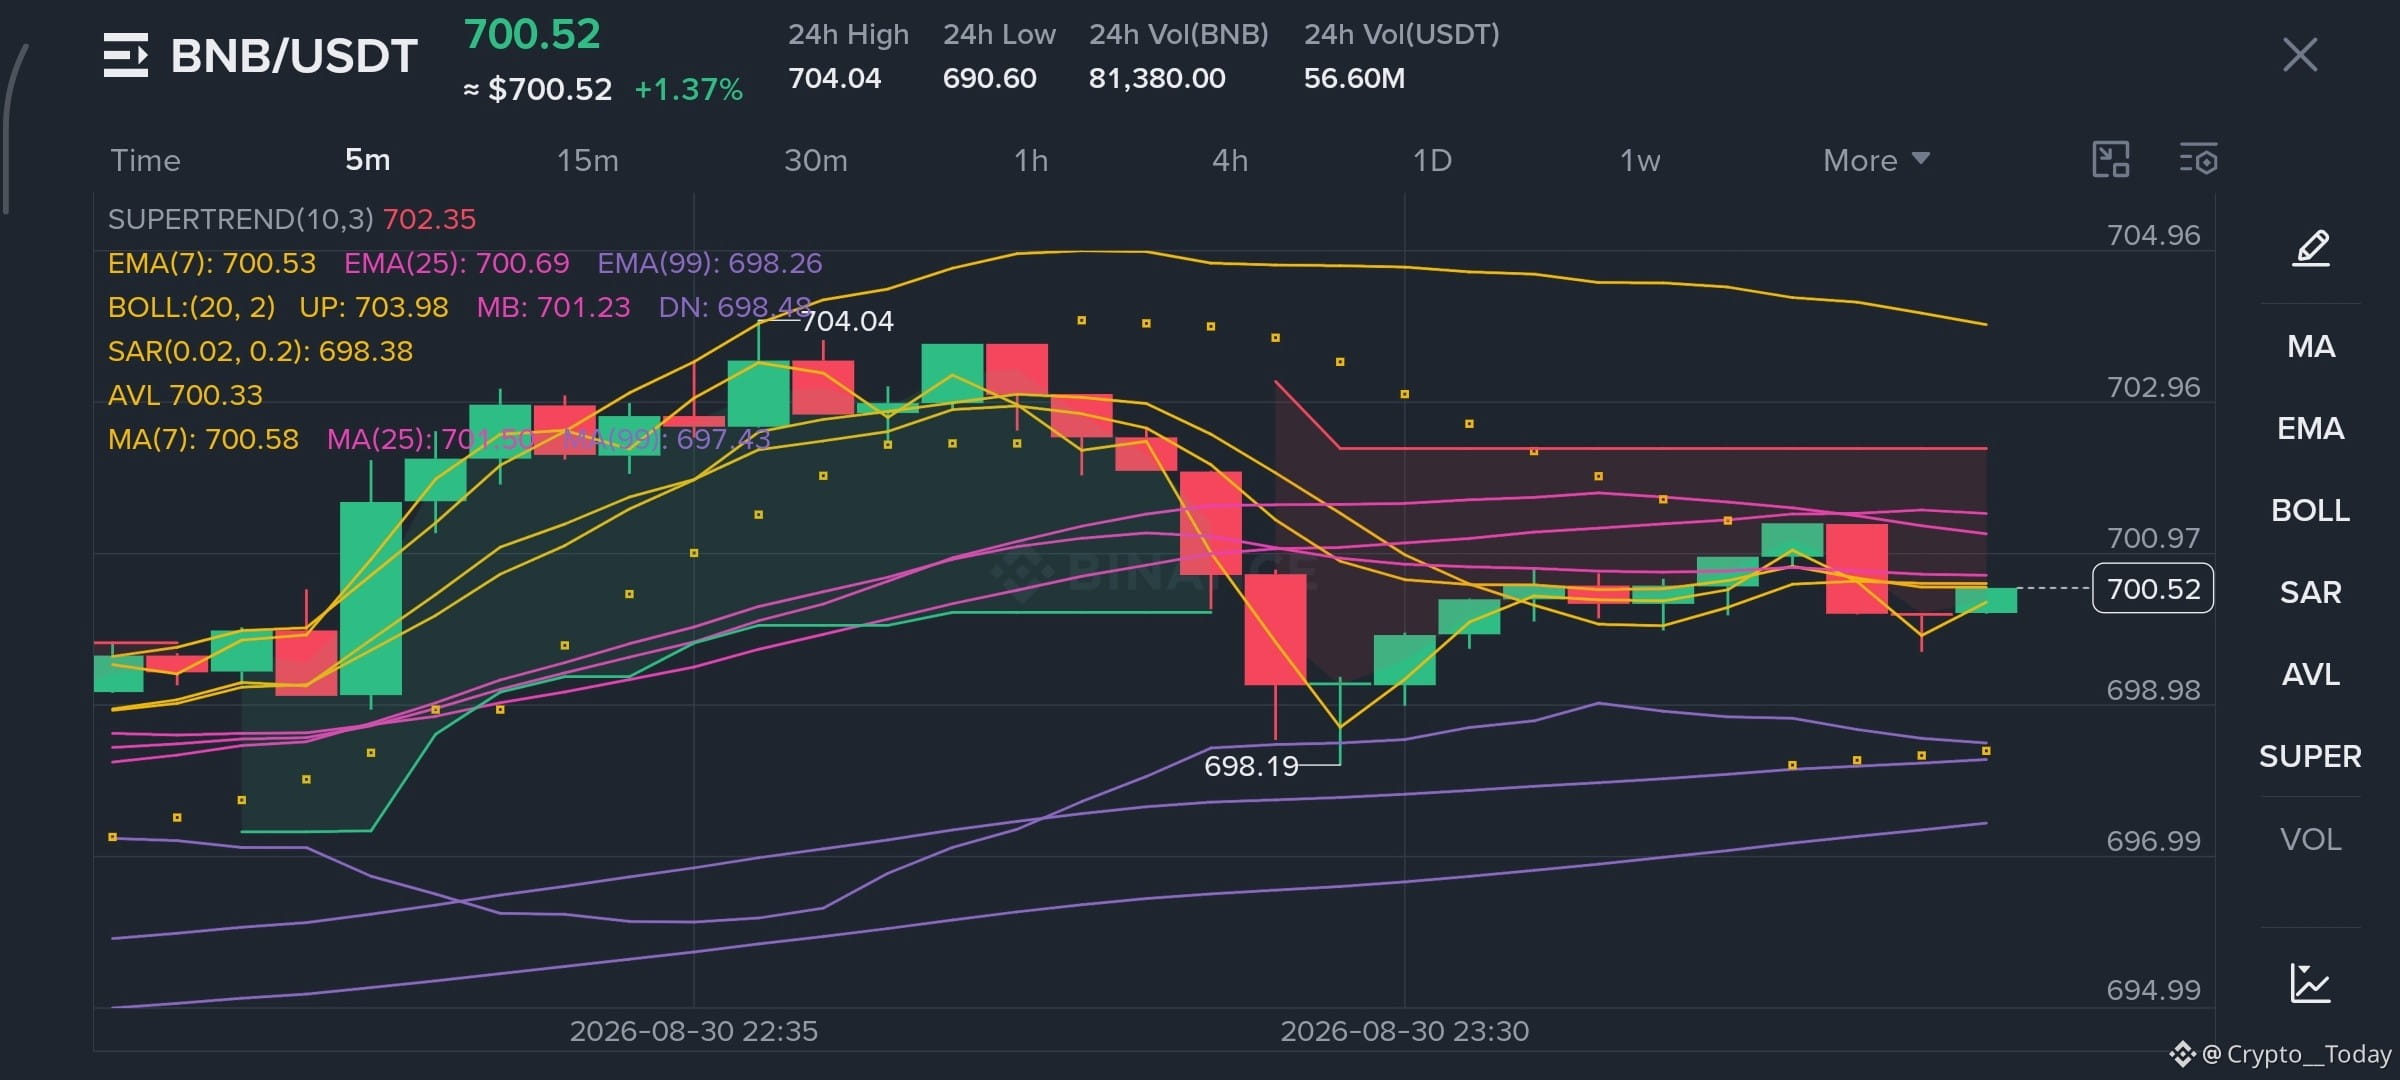Toggle the EMA indicator
Image resolution: width=2400 pixels, height=1080 pixels.
click(2311, 429)
